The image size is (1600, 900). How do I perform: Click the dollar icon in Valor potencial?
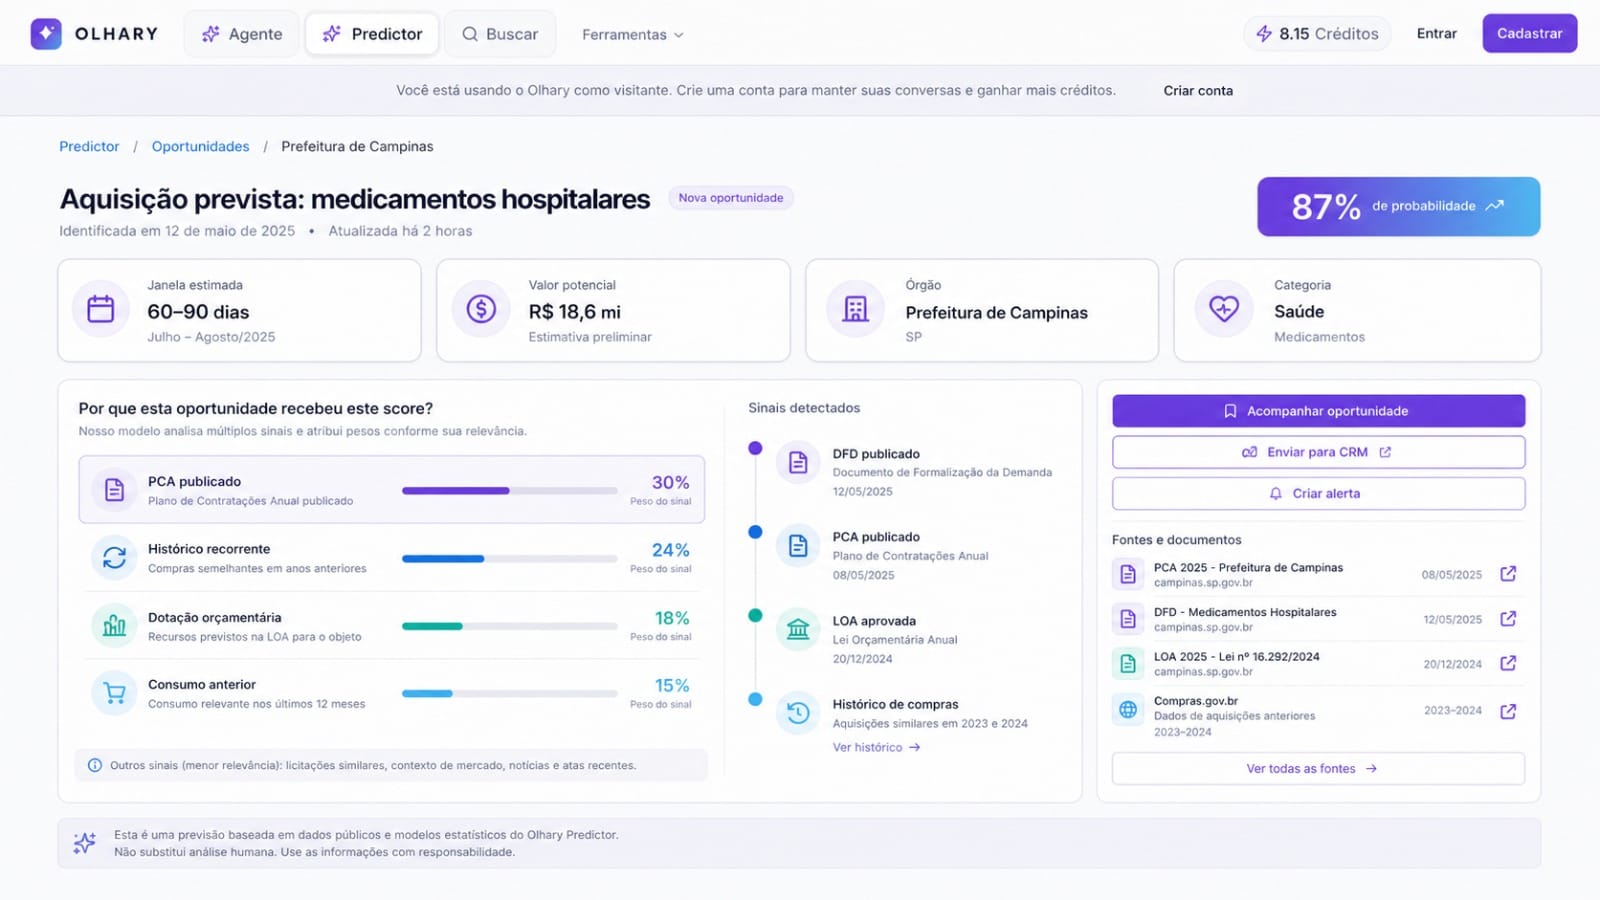(481, 309)
